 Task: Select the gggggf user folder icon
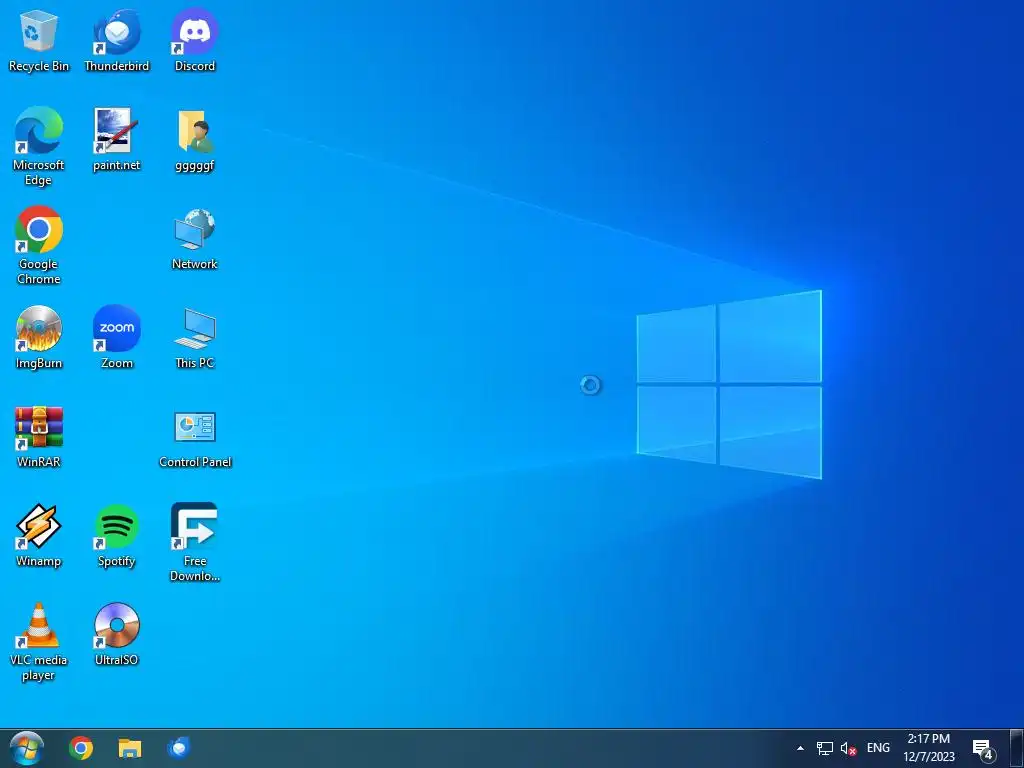[195, 140]
